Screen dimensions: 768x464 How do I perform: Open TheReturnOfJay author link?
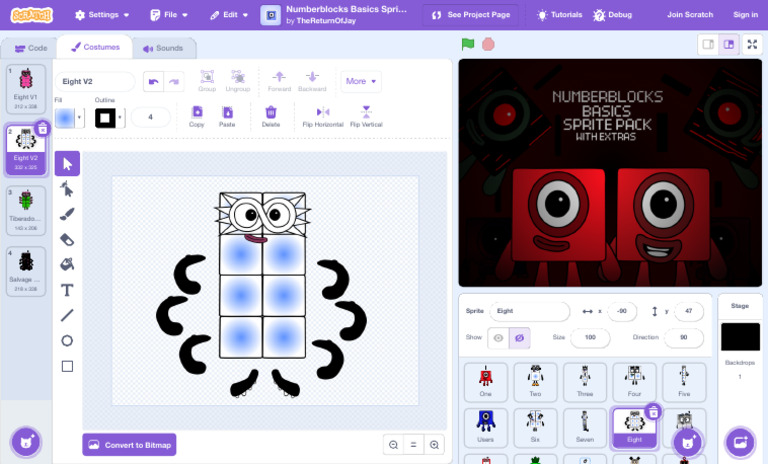point(326,21)
